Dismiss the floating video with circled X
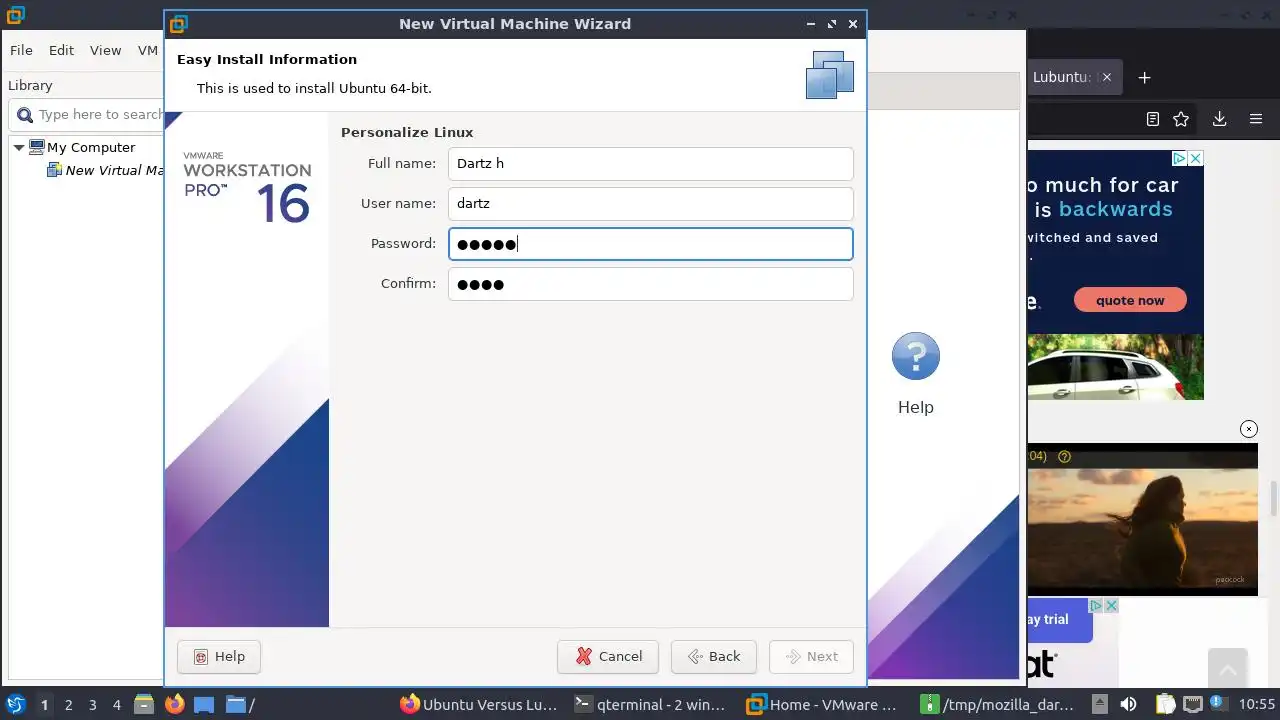Screen dimensions: 1280x720 pyautogui.click(x=1248, y=429)
